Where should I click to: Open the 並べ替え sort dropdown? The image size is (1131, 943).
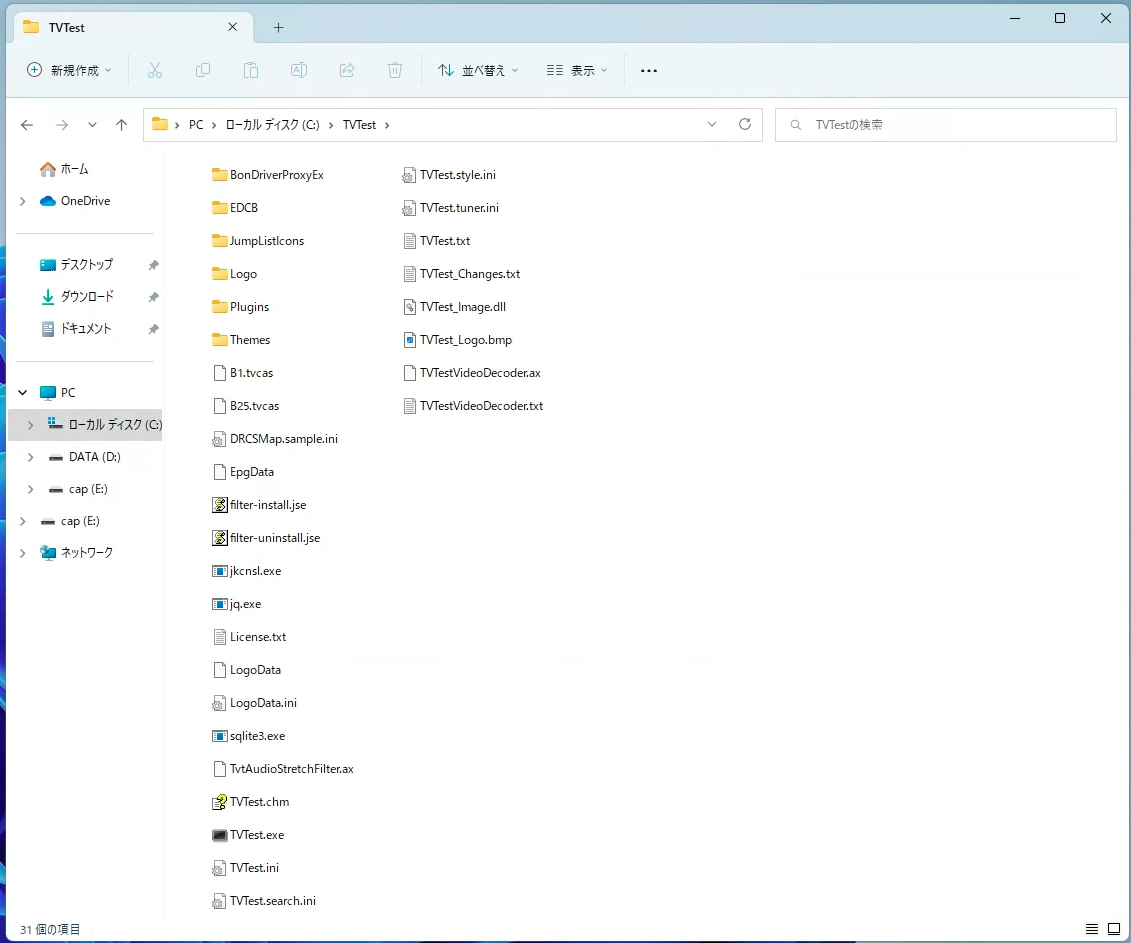tap(478, 70)
